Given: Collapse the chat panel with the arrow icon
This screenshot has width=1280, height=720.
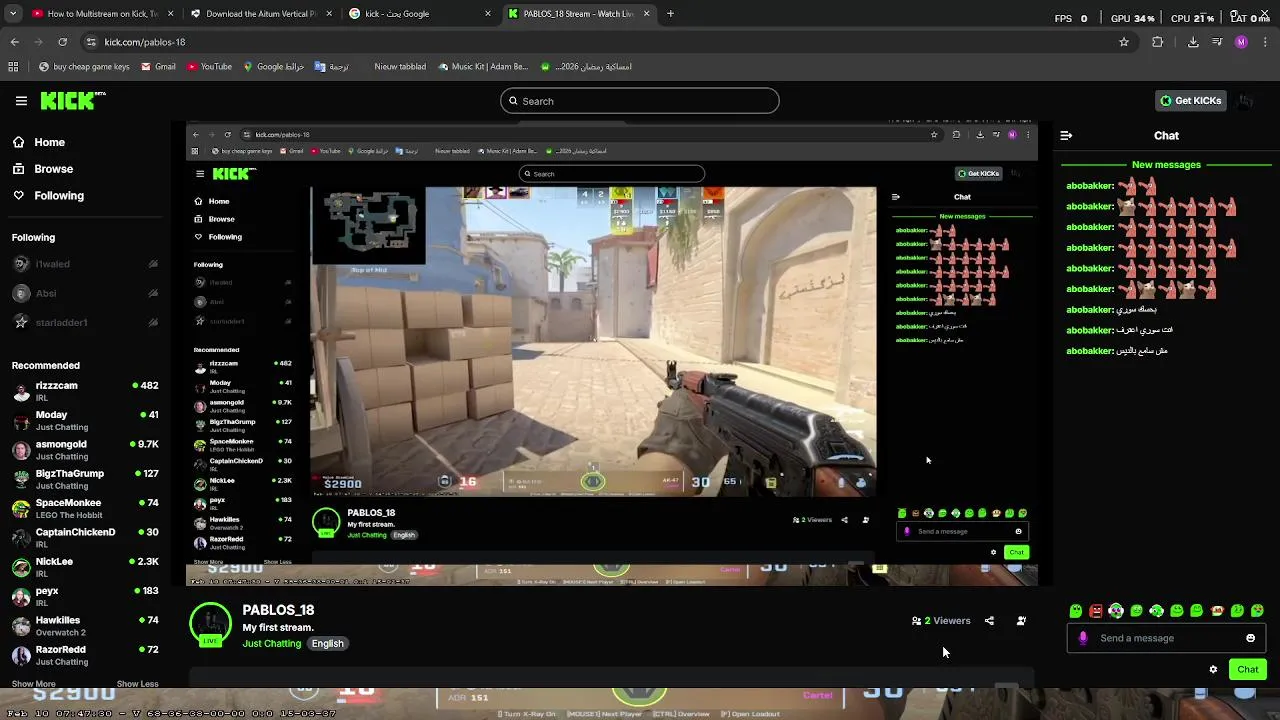Looking at the screenshot, I should [x=1066, y=136].
